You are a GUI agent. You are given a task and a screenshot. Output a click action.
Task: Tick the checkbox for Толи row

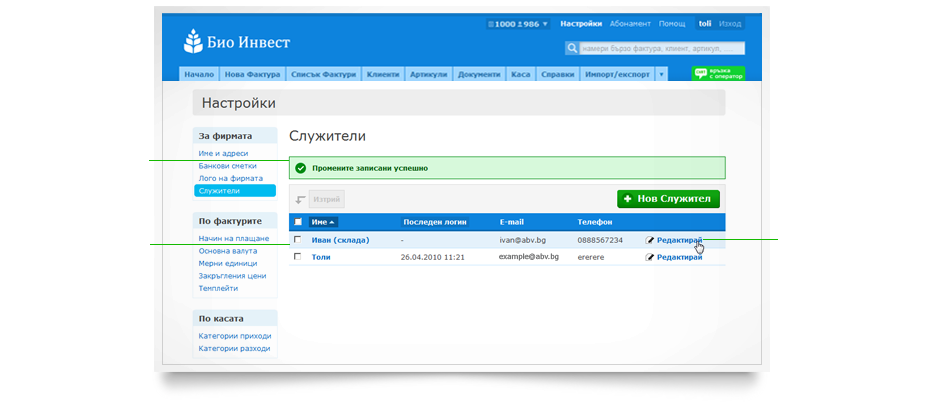tap(297, 257)
